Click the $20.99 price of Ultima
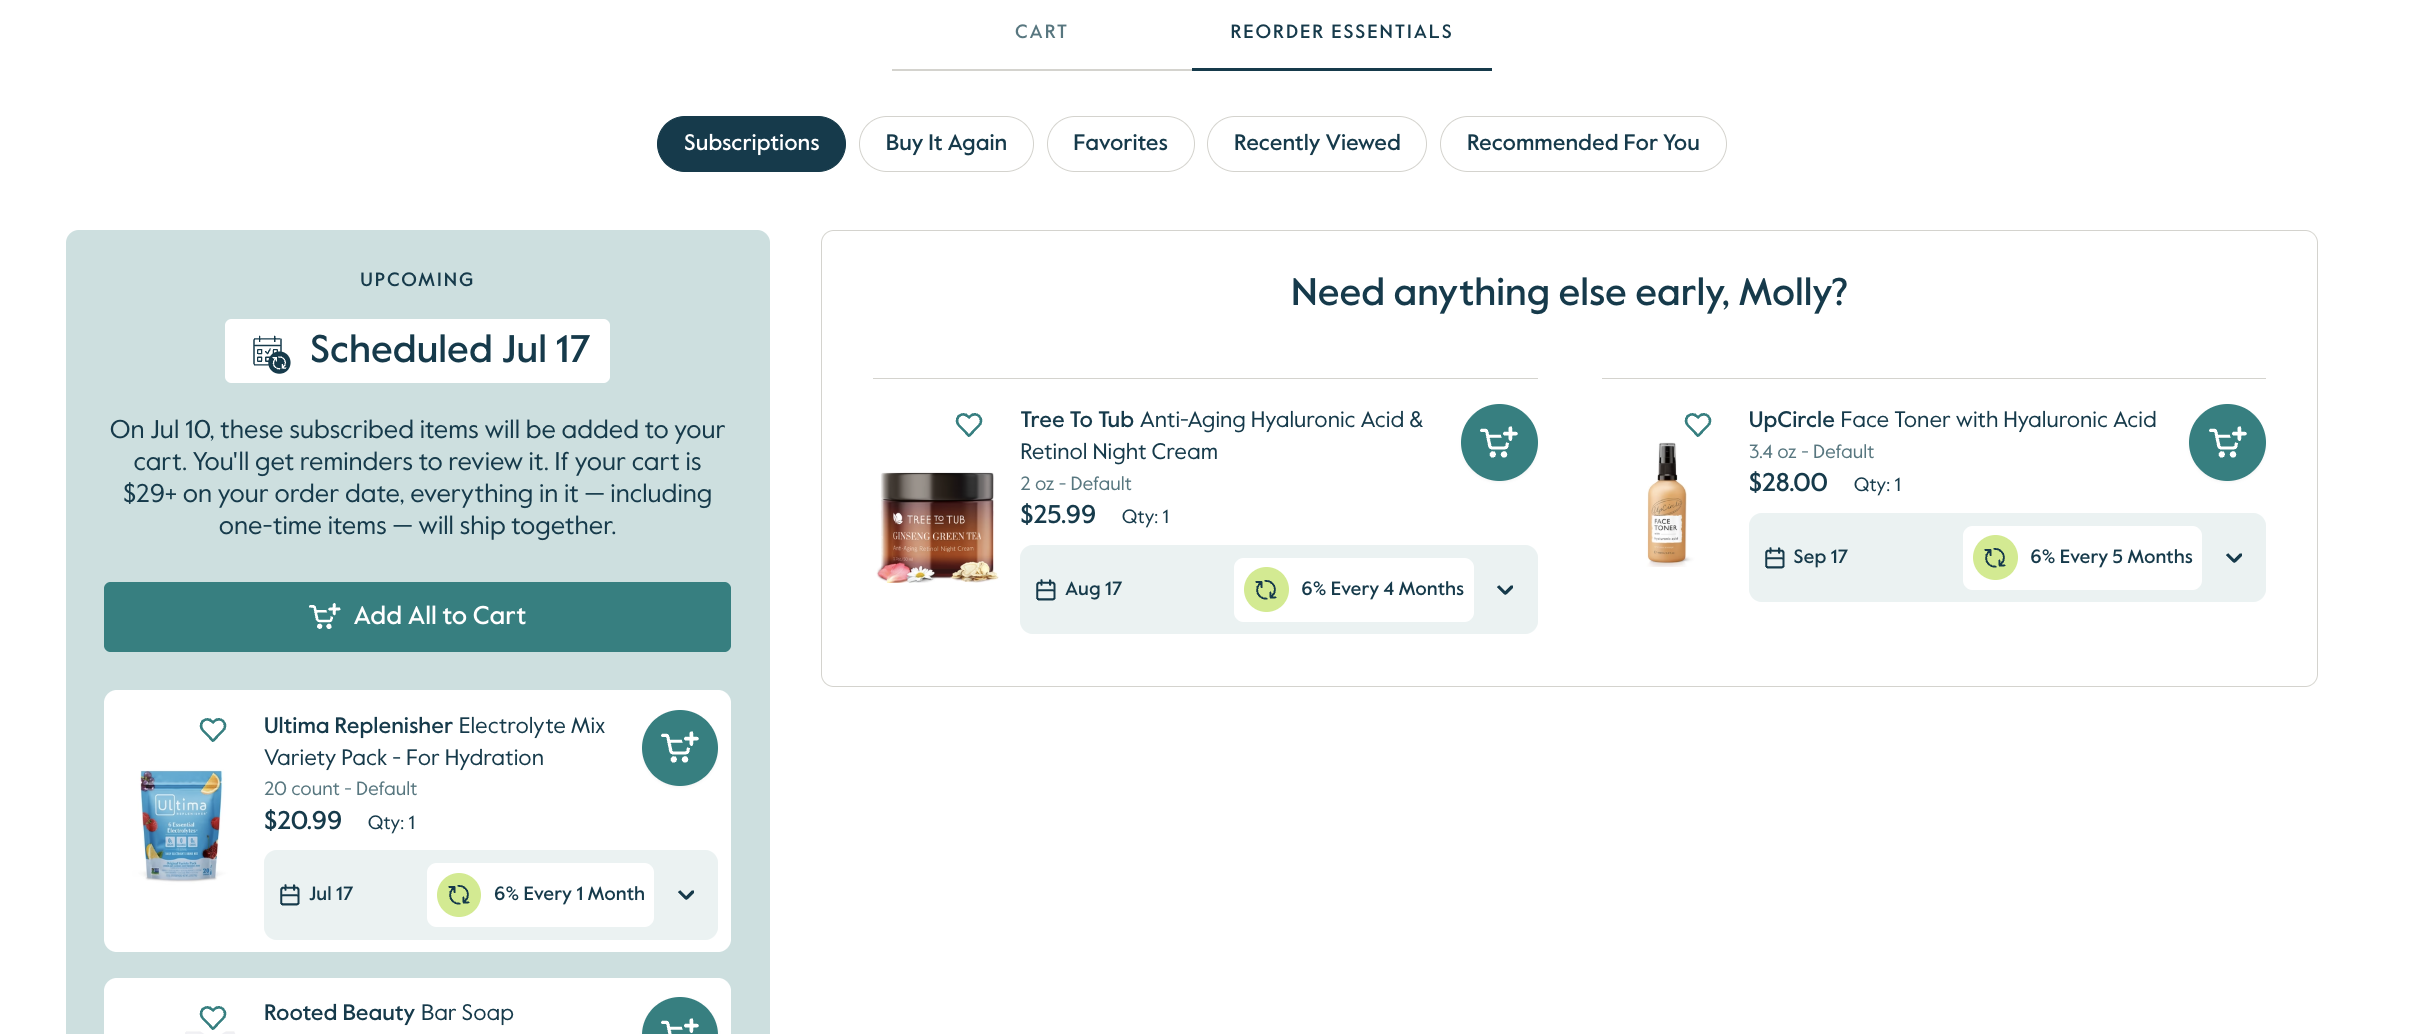Image resolution: width=2418 pixels, height=1034 pixels. (303, 821)
